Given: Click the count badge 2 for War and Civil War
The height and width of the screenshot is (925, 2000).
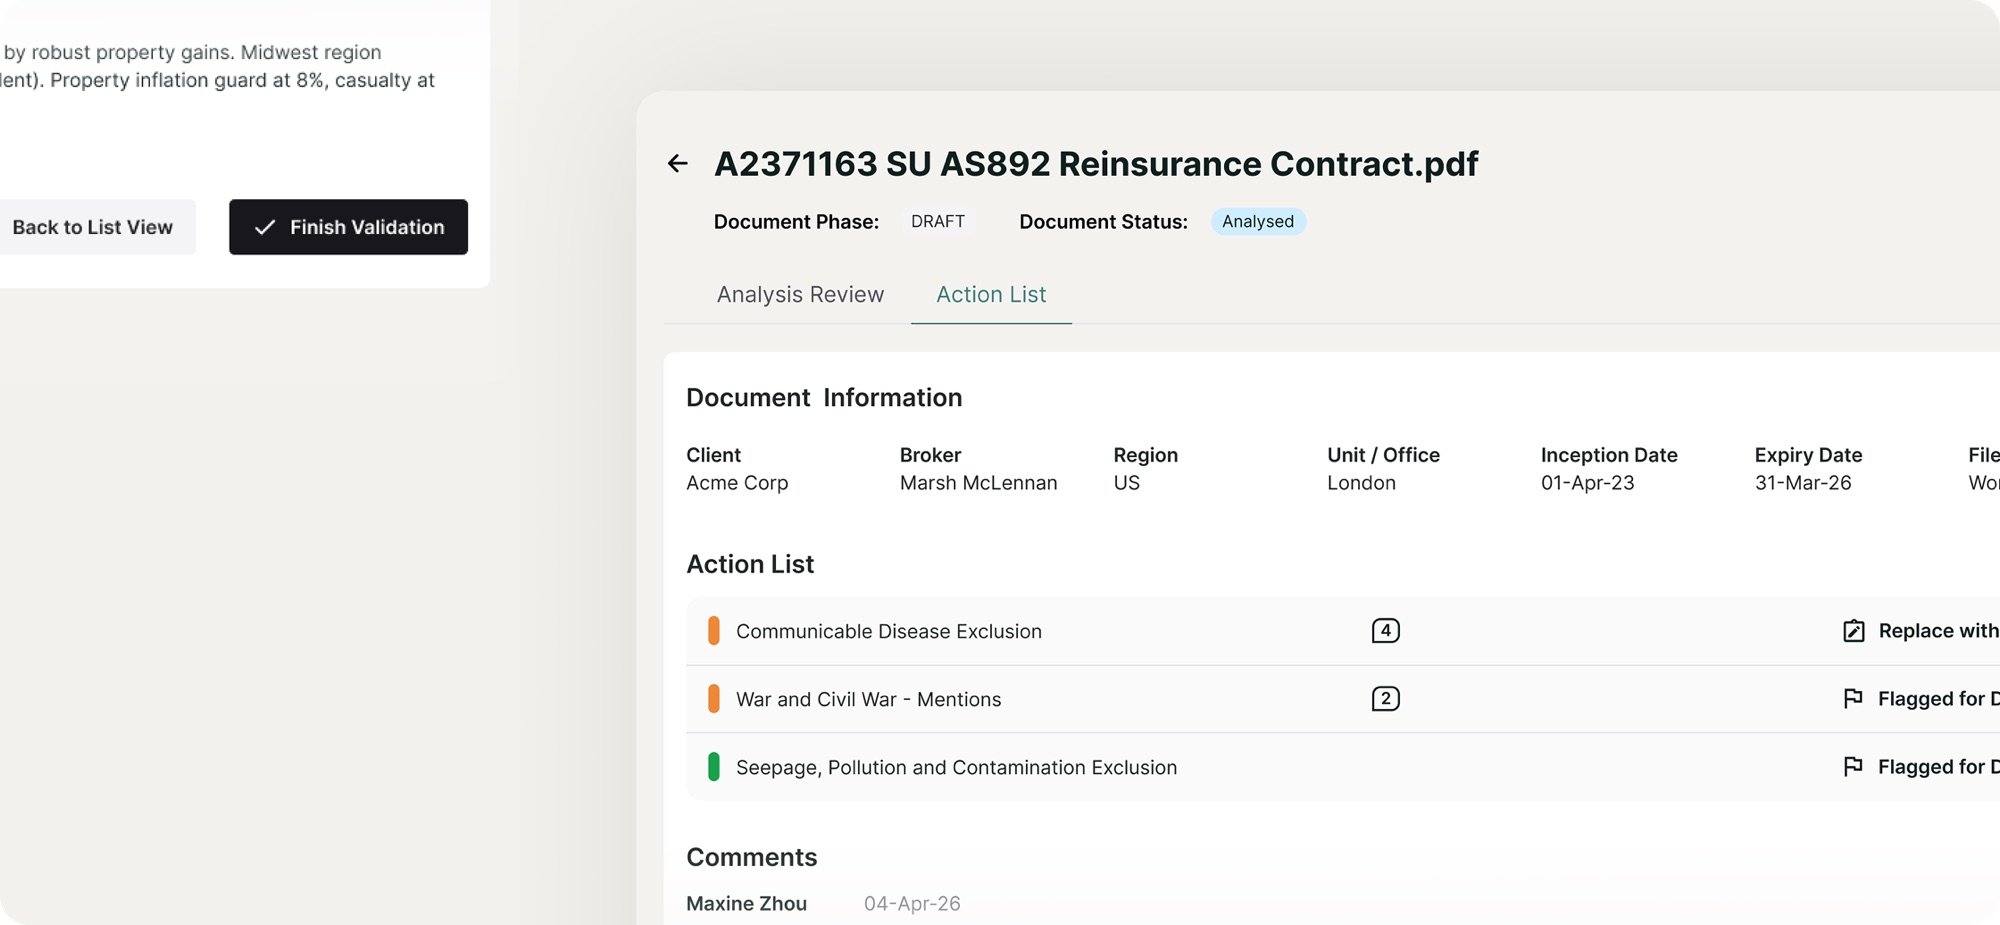Looking at the screenshot, I should tap(1385, 698).
